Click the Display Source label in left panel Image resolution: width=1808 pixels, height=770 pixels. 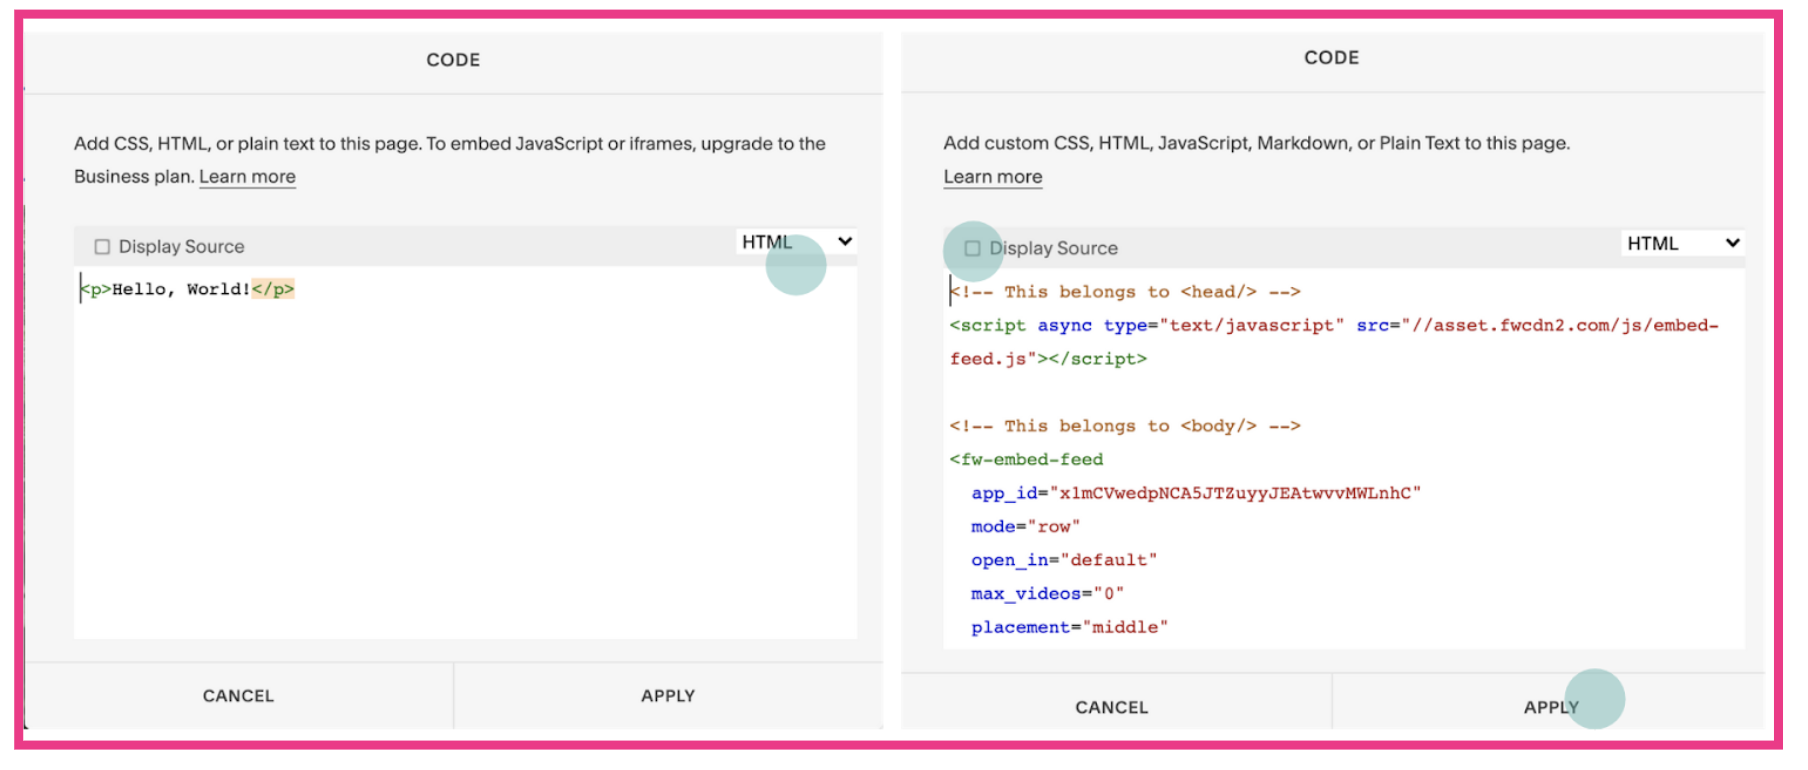(181, 247)
